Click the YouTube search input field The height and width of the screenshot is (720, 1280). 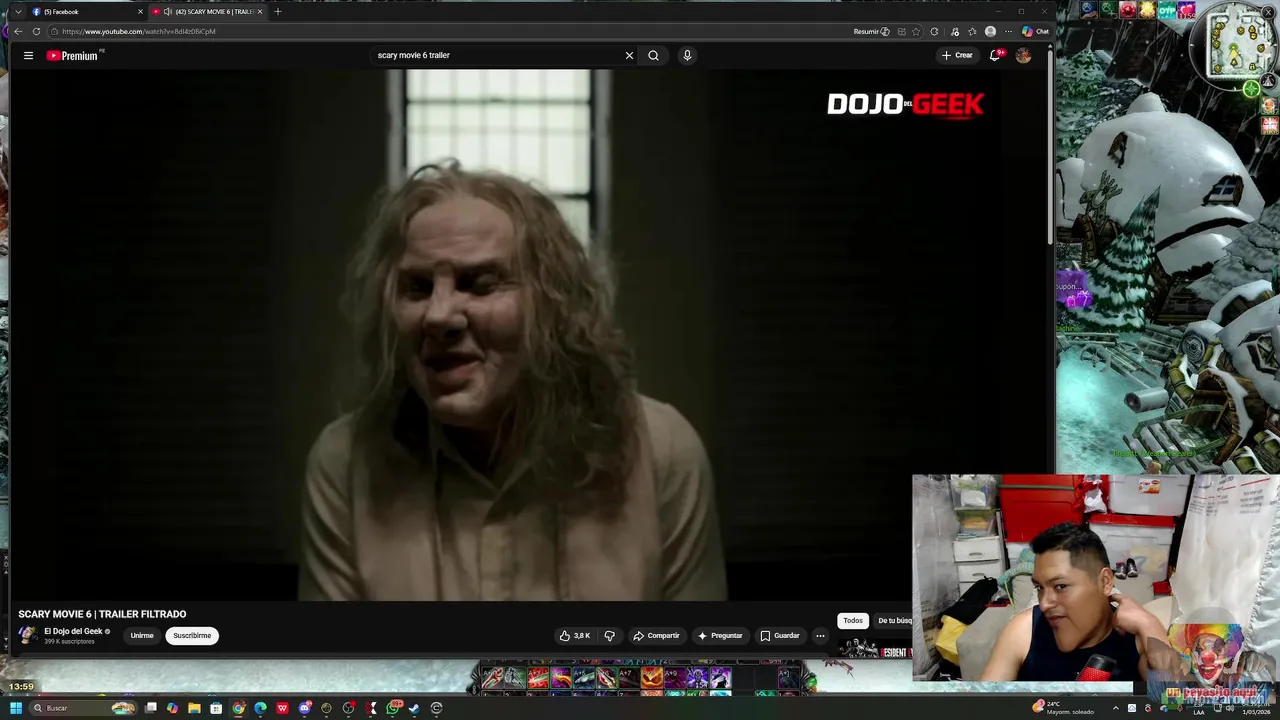pos(495,56)
